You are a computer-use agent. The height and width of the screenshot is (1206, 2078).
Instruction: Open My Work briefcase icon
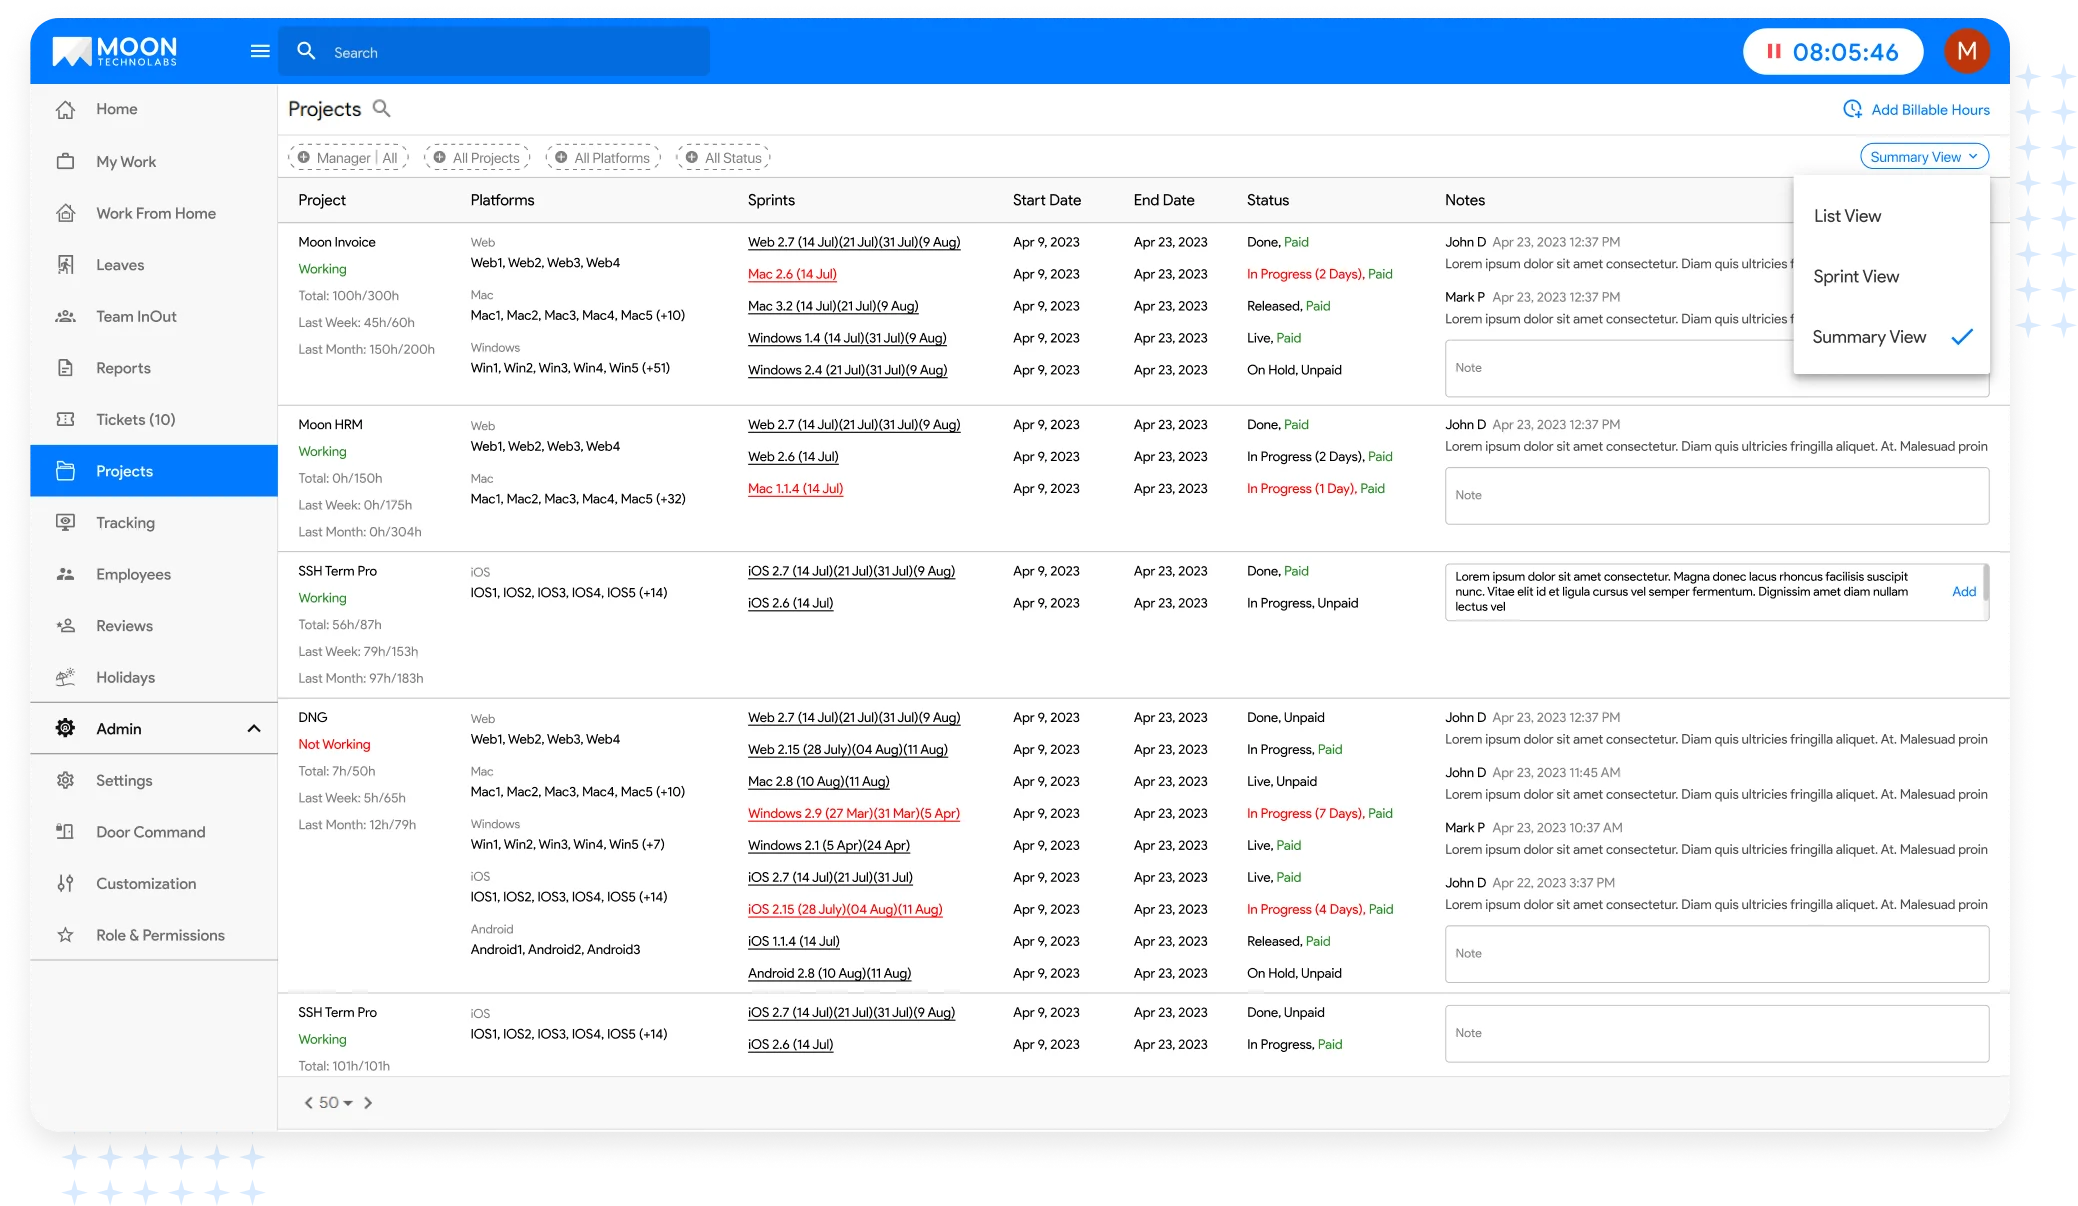coord(66,161)
